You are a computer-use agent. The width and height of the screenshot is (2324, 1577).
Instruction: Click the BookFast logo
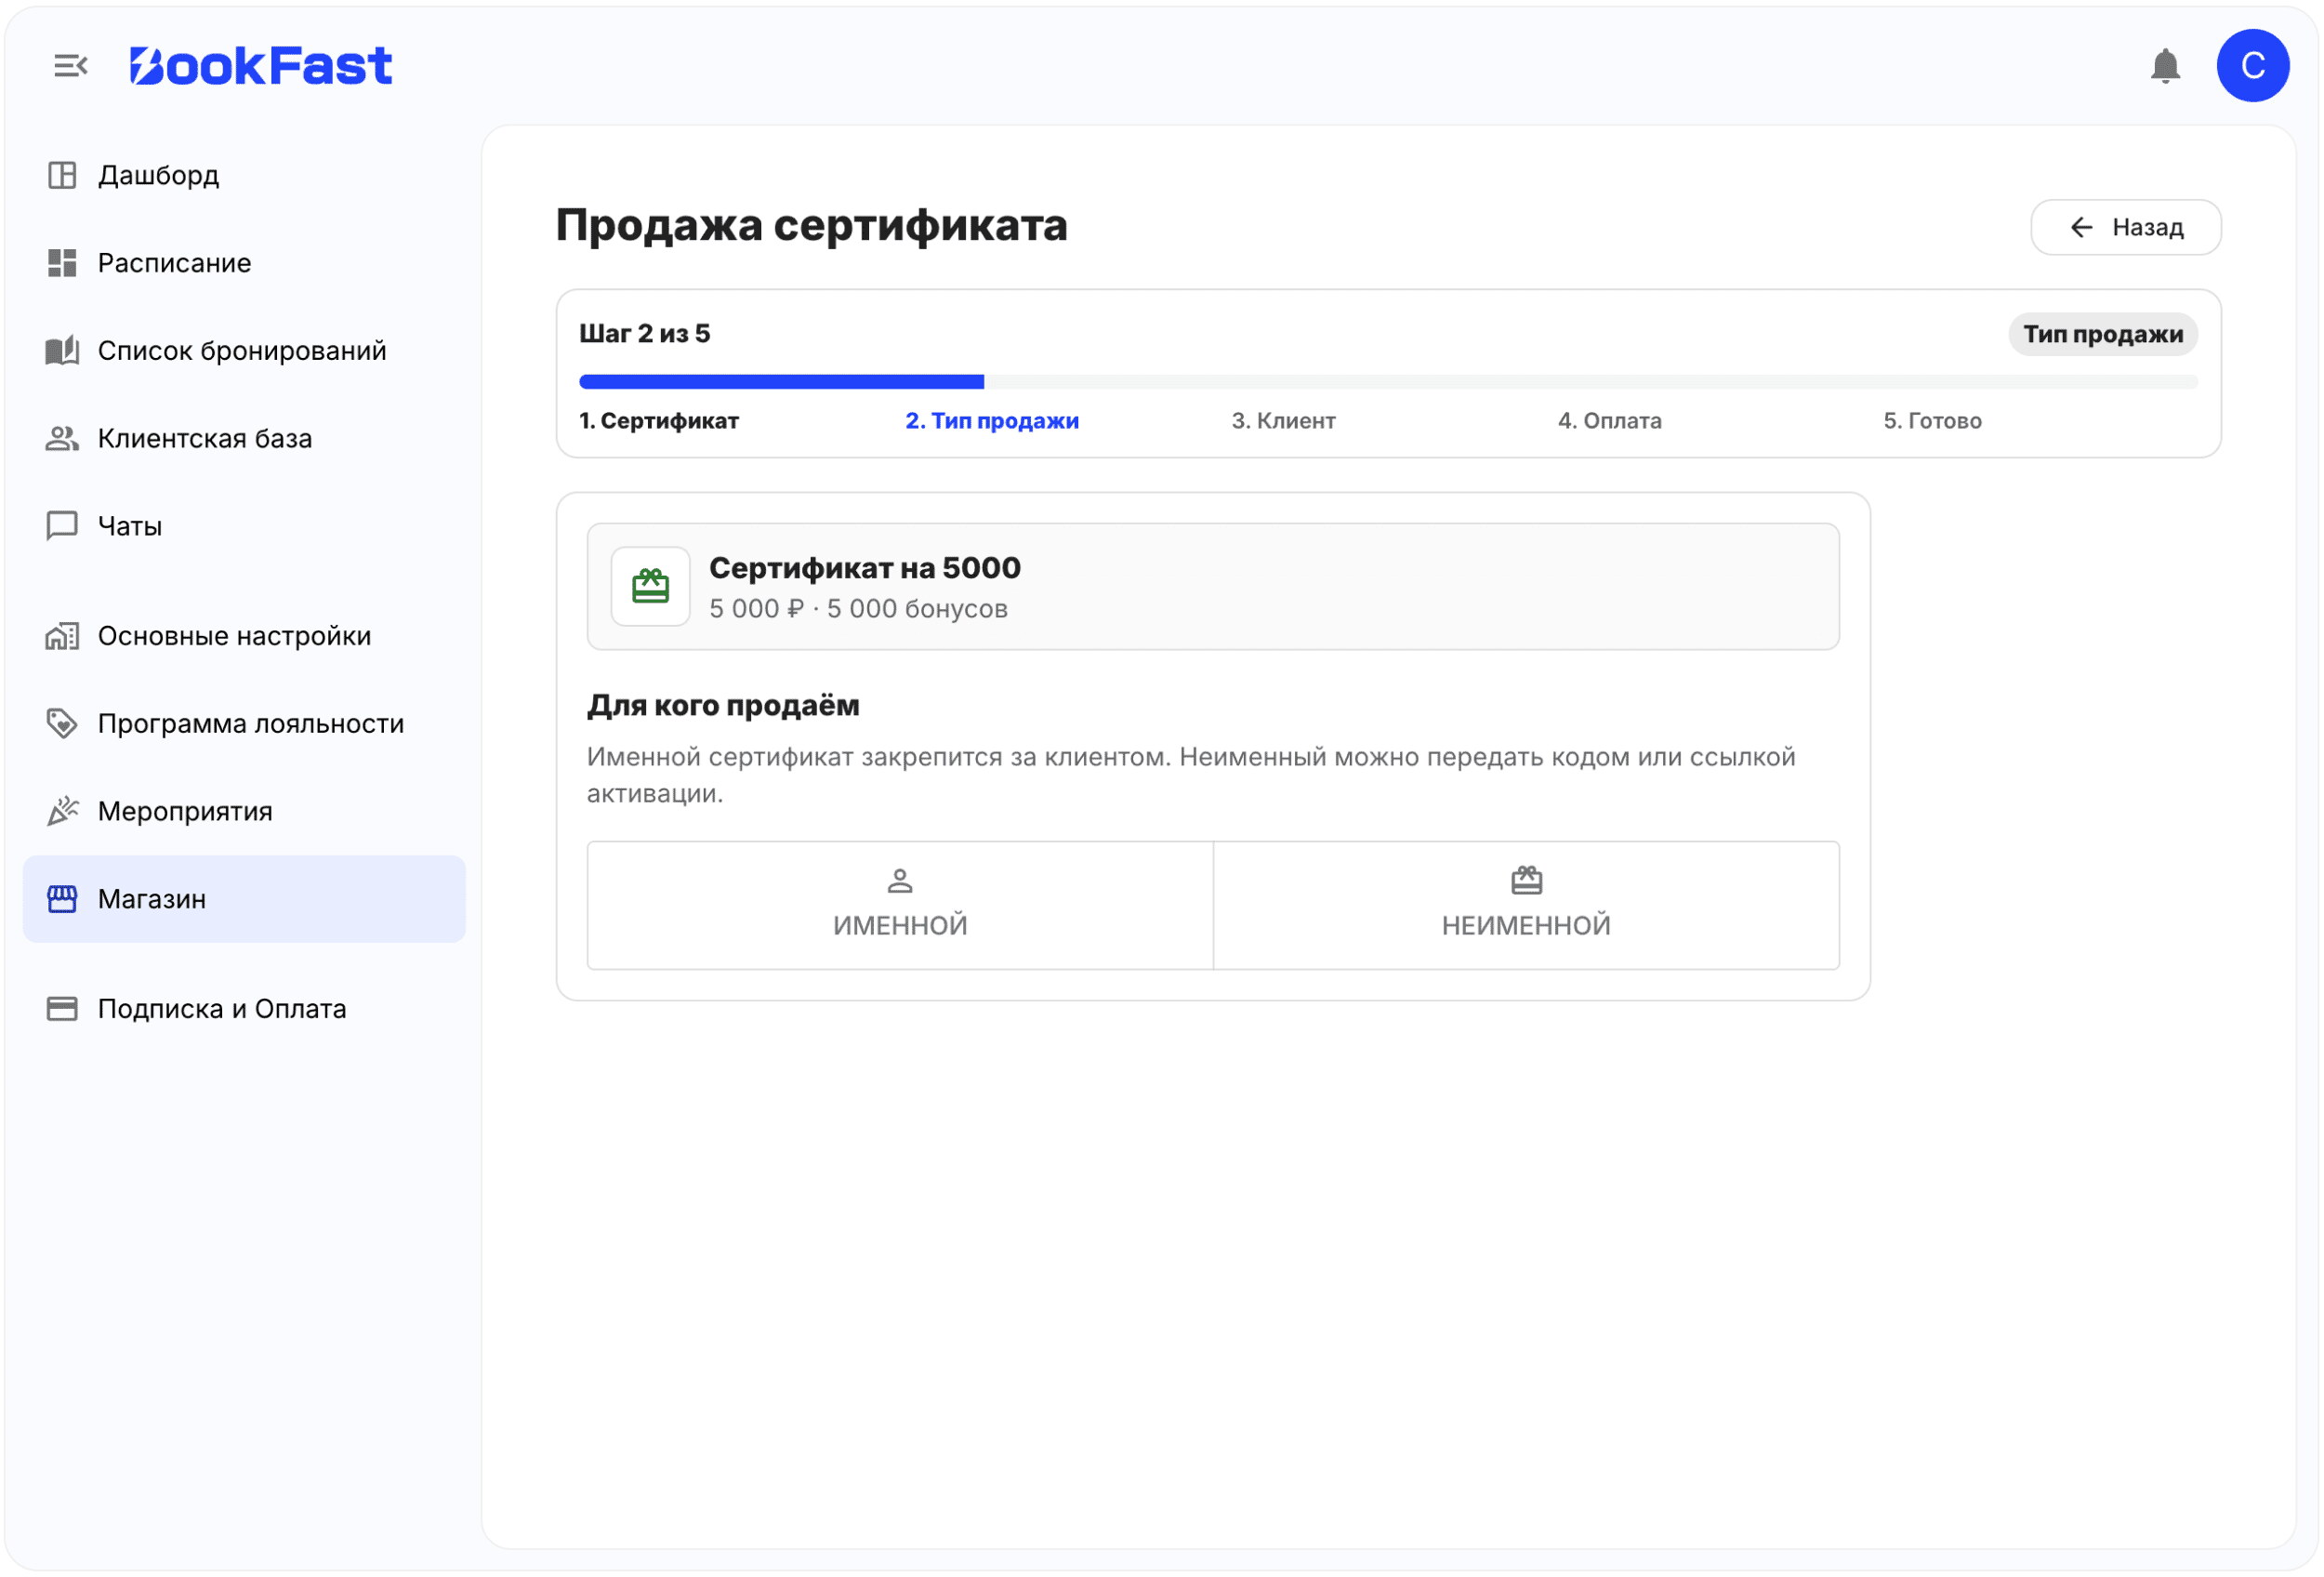[x=261, y=66]
